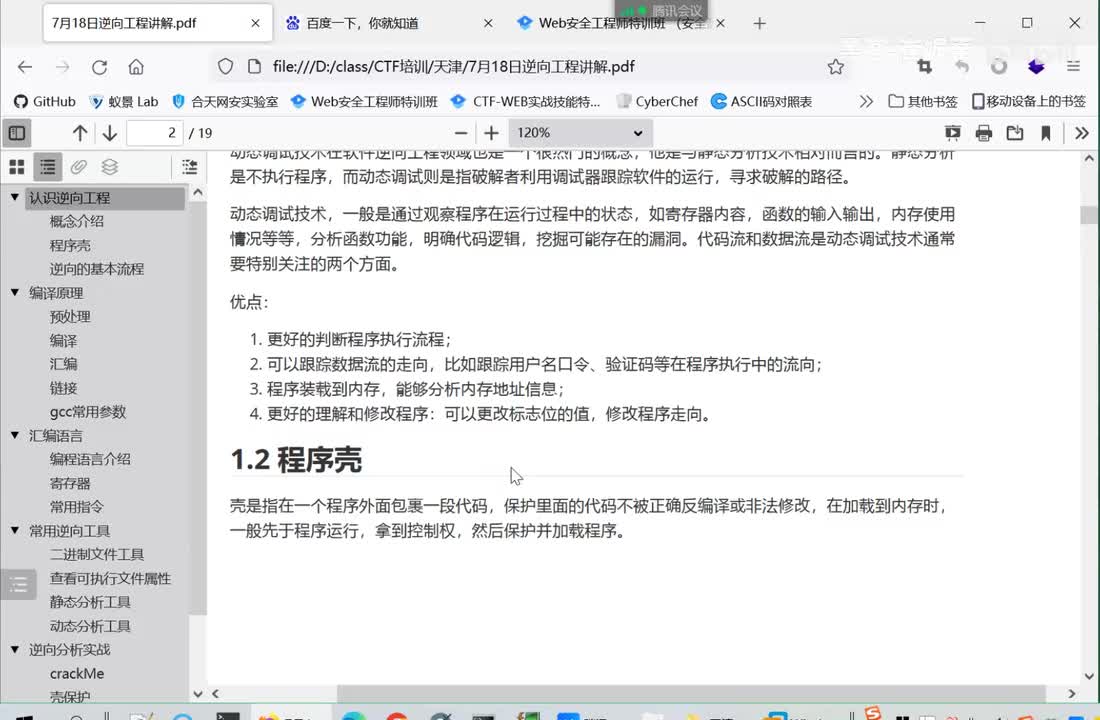
Task: Click the vertical document scrollbar thumb
Action: pyautogui.click(x=1089, y=215)
